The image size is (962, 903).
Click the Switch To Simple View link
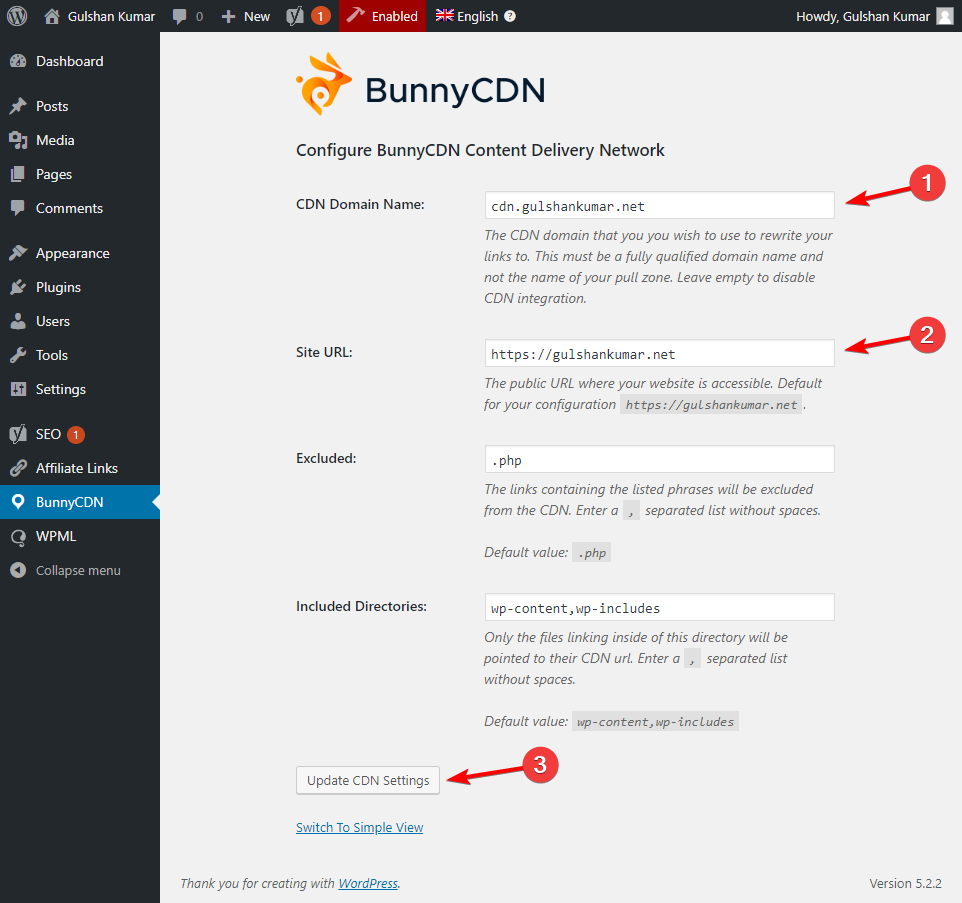[360, 828]
